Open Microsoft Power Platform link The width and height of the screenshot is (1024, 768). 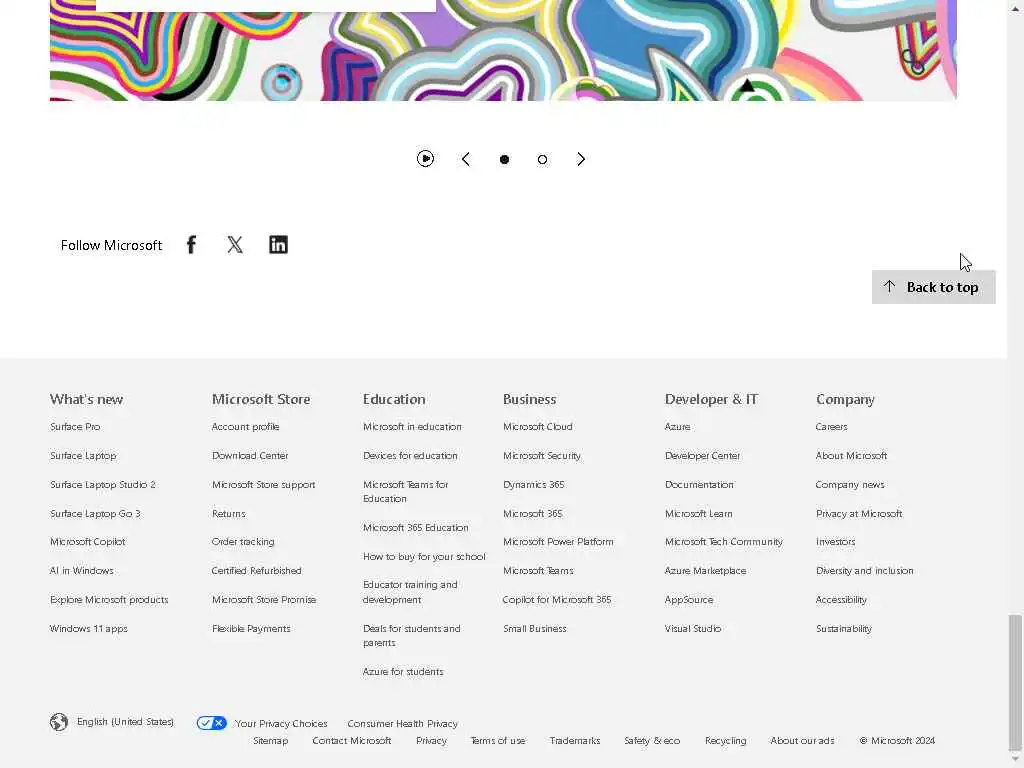click(558, 541)
